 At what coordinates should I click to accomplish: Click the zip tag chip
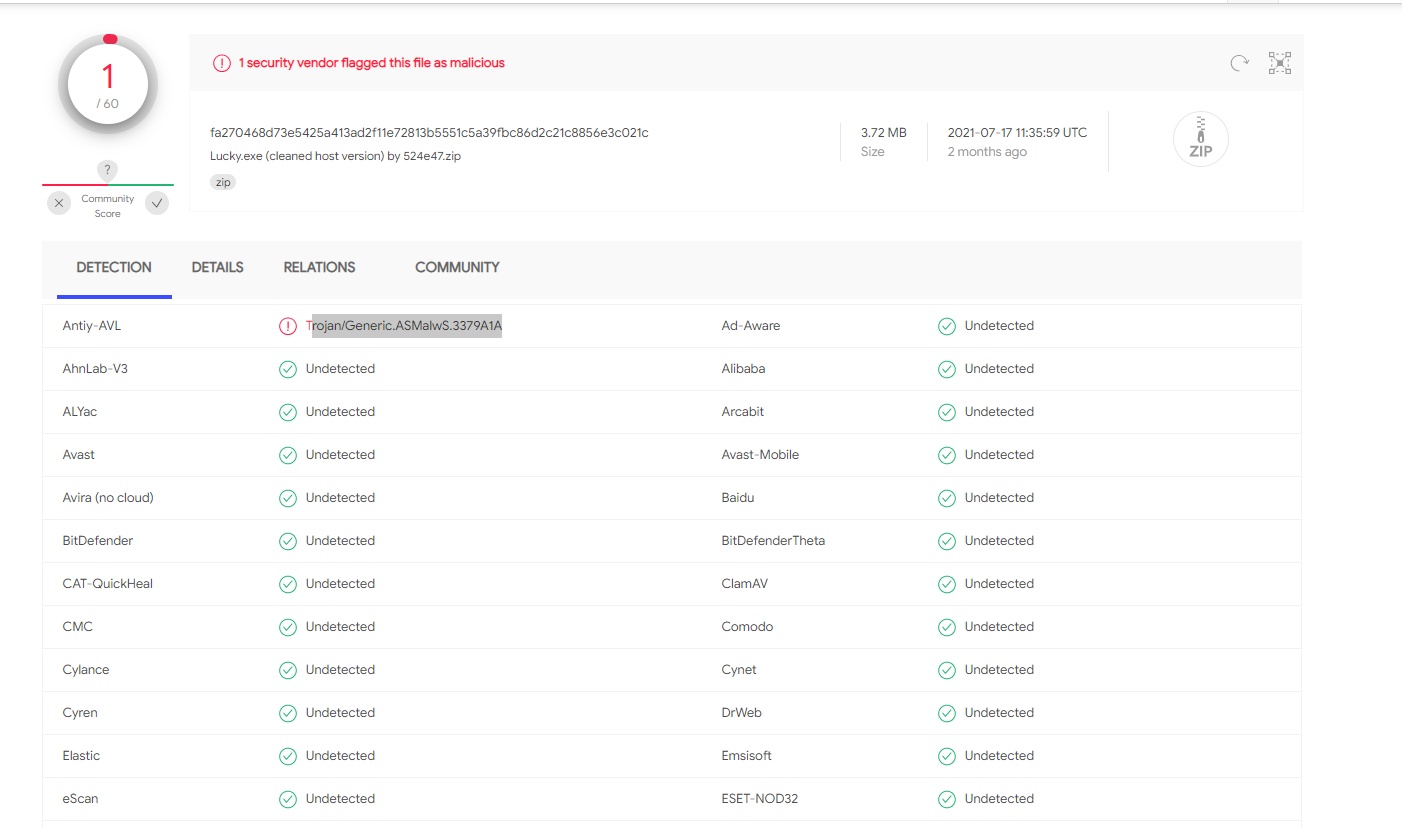pos(223,182)
